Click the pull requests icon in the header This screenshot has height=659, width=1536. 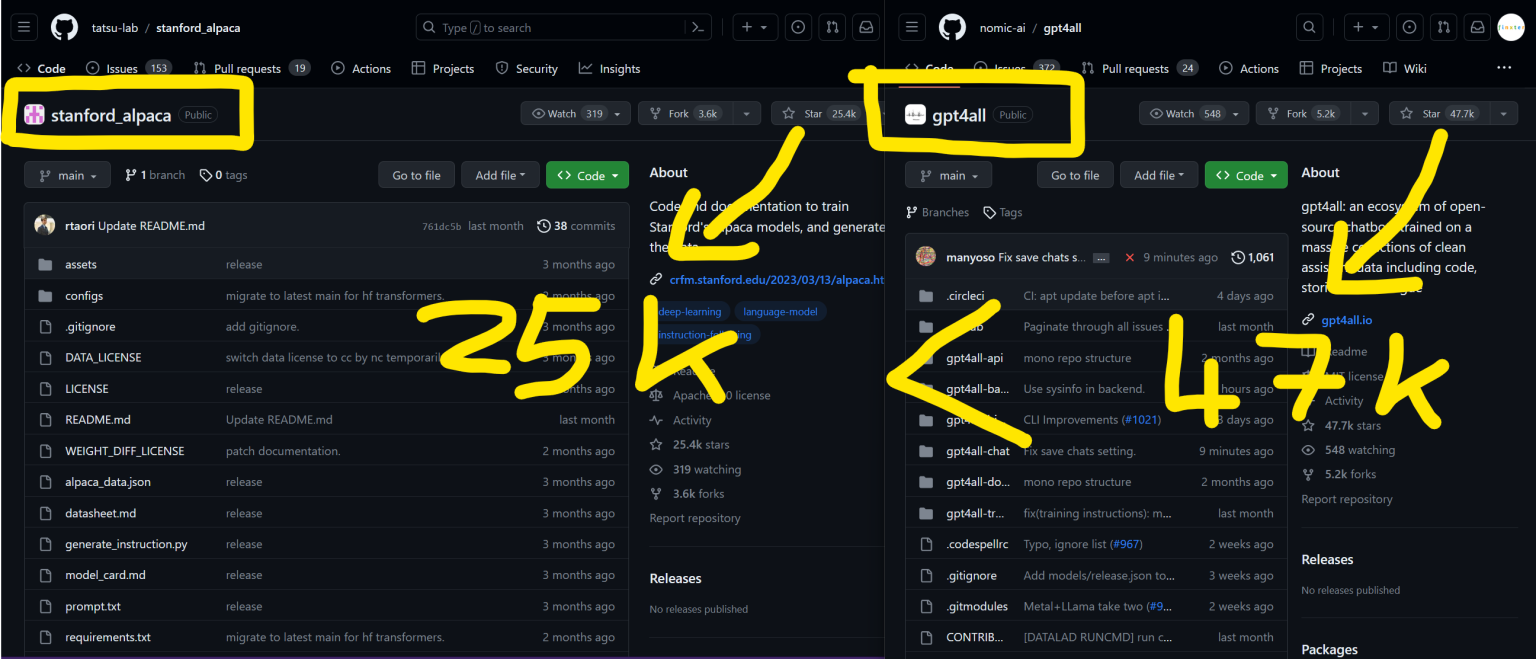tap(832, 27)
